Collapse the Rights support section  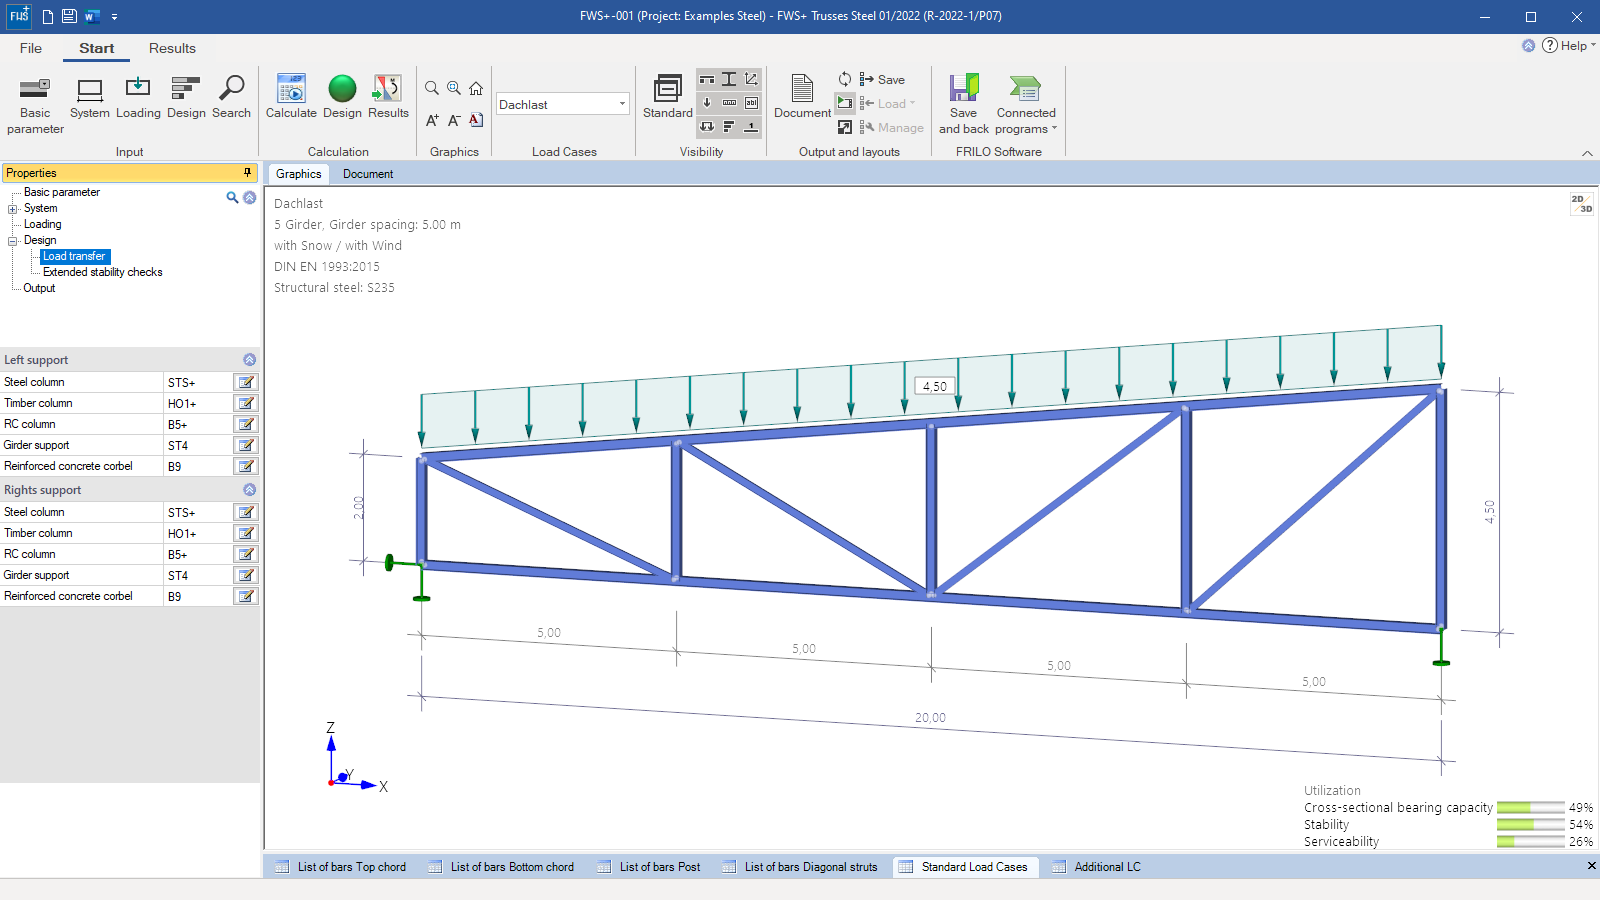click(250, 490)
